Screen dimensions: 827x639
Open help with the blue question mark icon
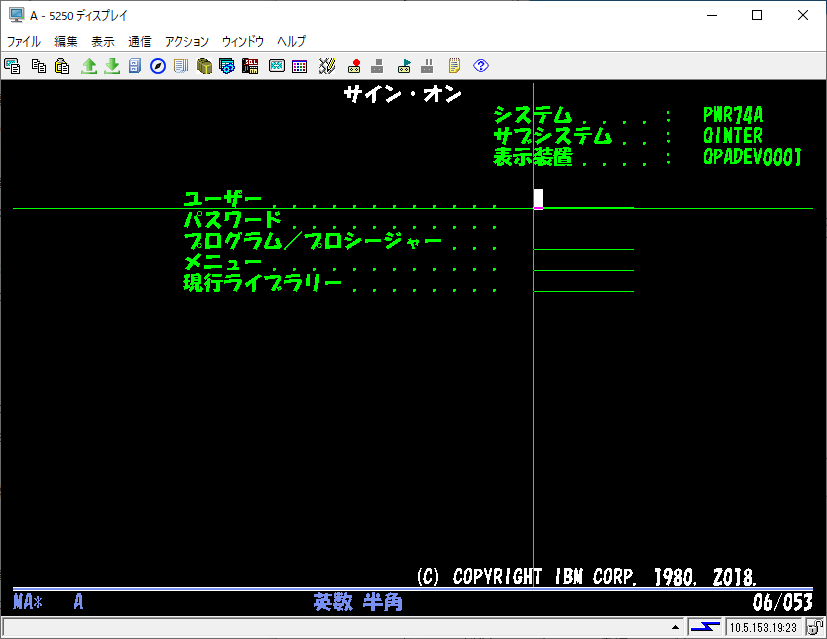tap(481, 66)
